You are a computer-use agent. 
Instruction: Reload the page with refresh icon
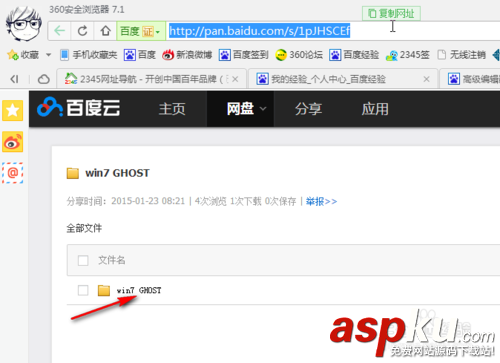pos(82,31)
